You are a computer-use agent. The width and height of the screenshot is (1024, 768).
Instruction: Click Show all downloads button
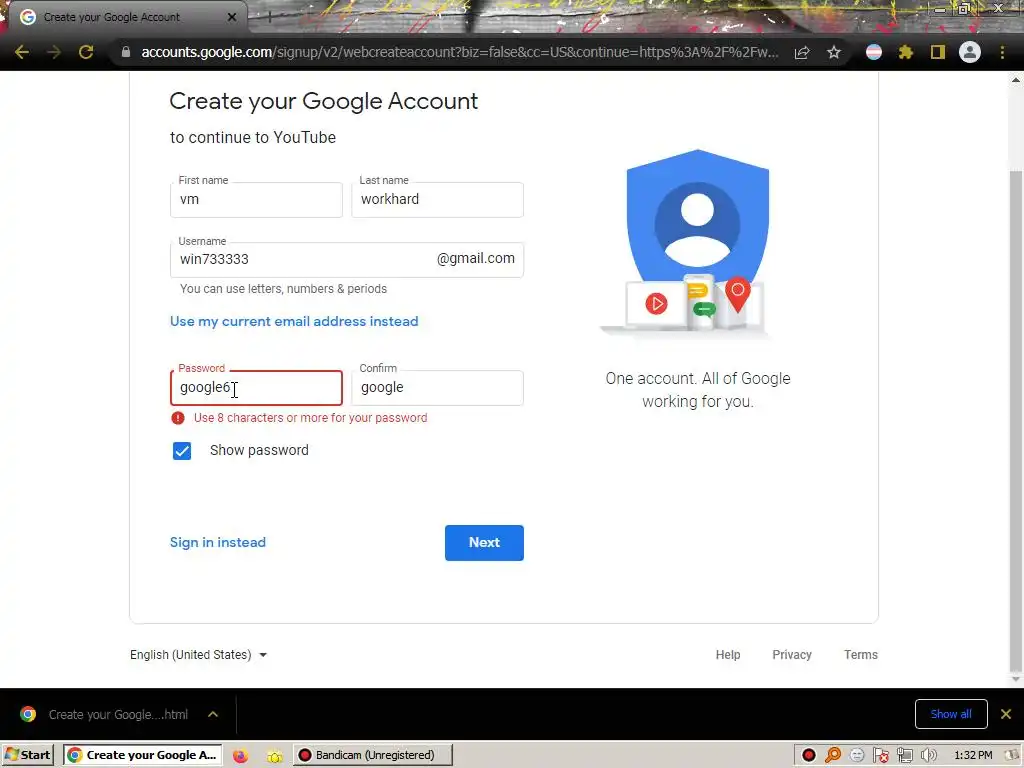951,714
